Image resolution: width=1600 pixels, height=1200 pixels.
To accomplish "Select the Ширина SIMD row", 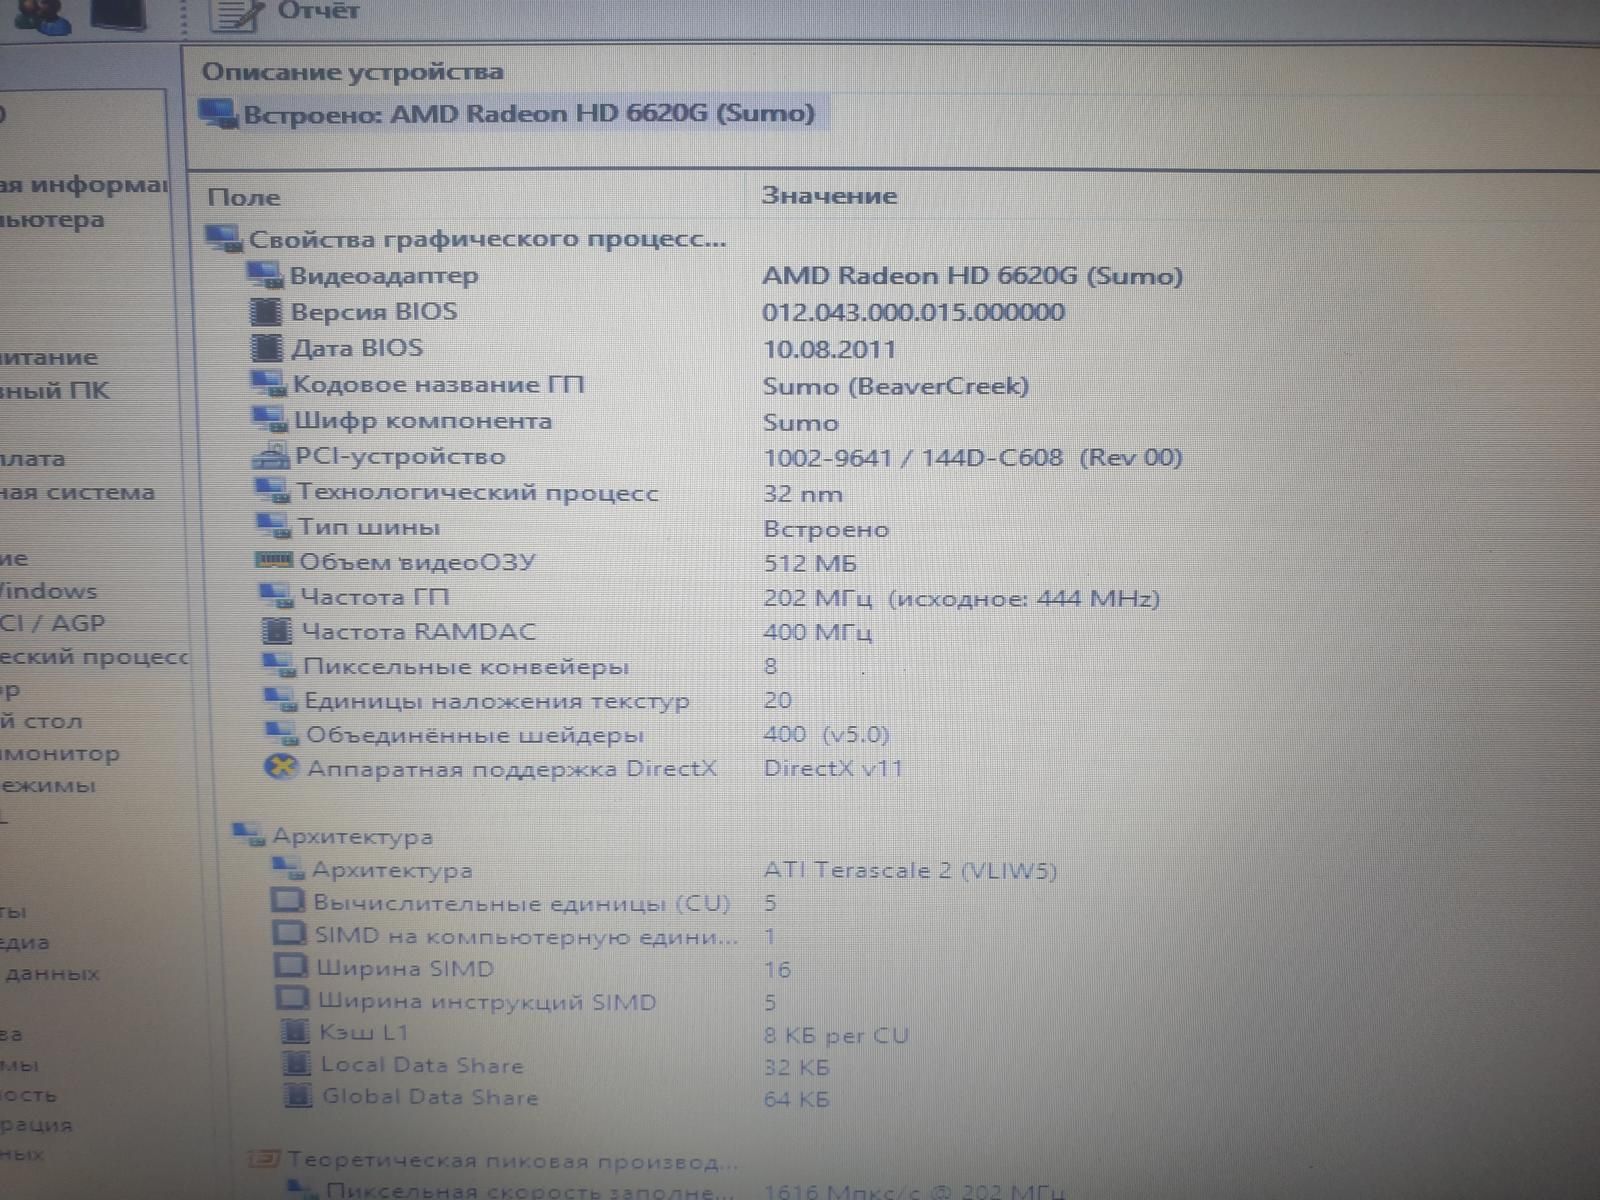I will coord(533,969).
